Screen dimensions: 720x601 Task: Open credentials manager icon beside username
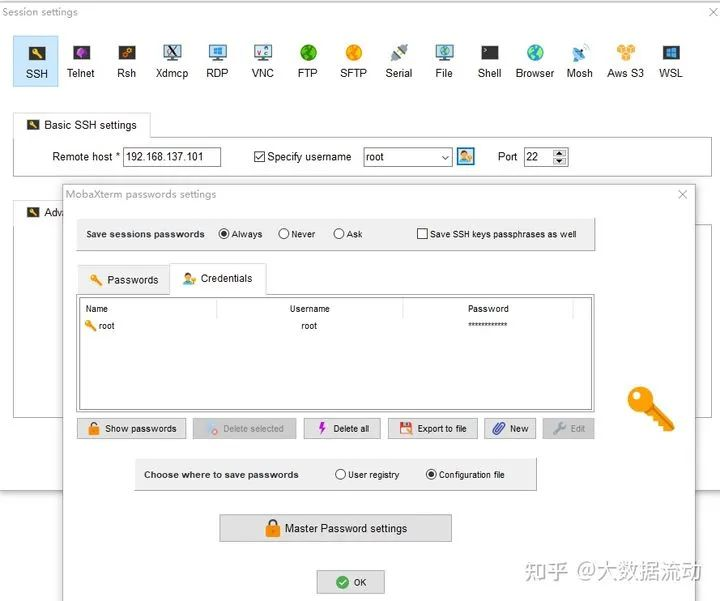click(x=466, y=157)
